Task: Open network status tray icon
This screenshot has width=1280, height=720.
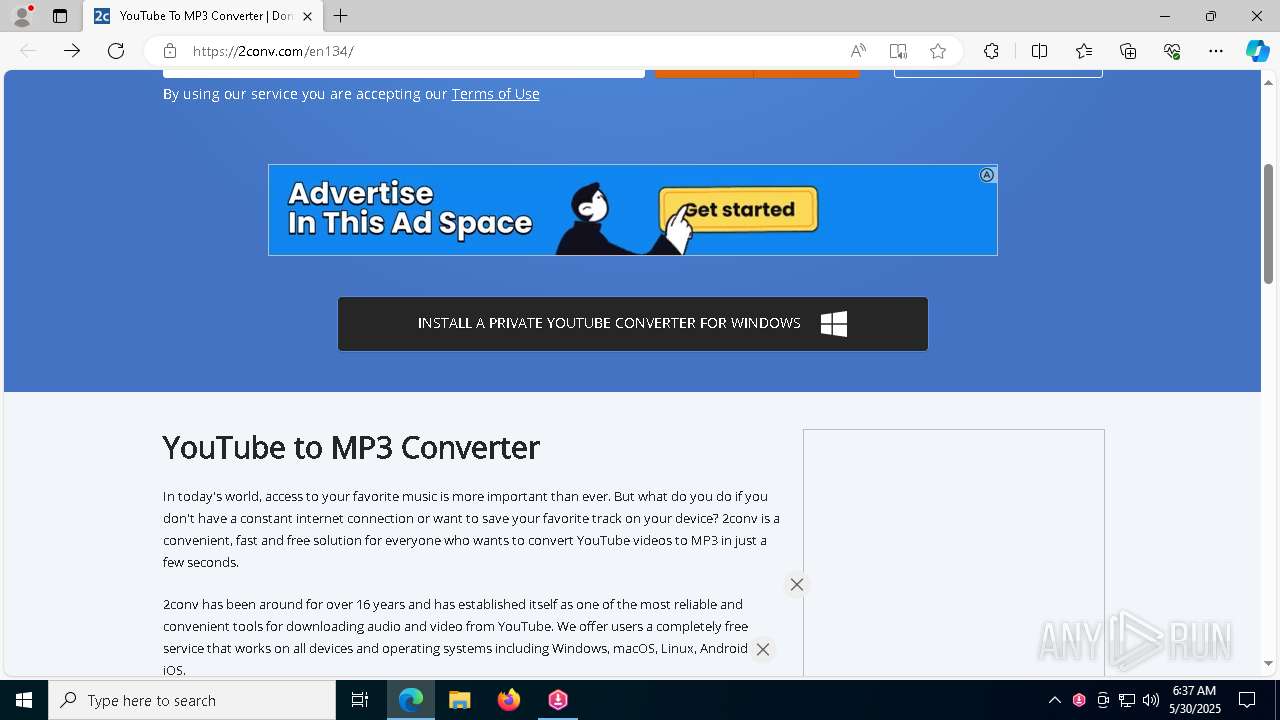Action: pos(1127,700)
